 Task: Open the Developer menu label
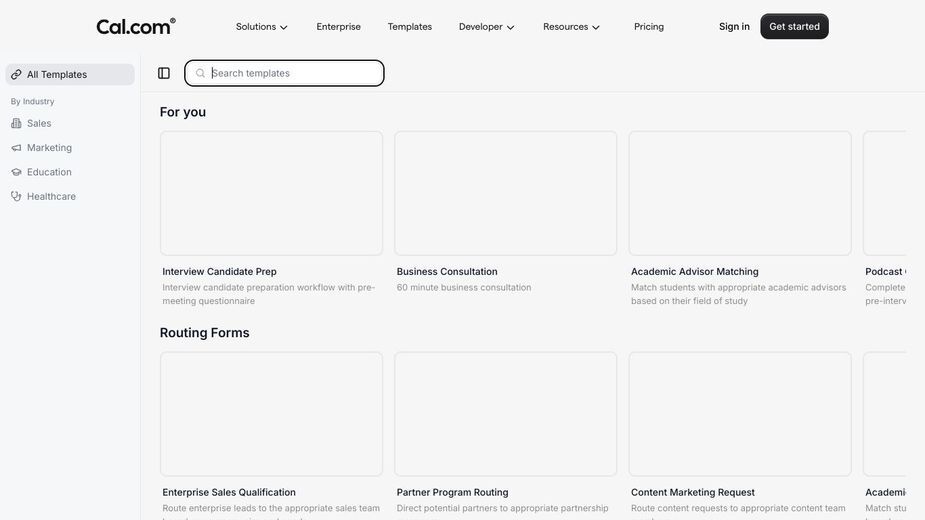(481, 27)
